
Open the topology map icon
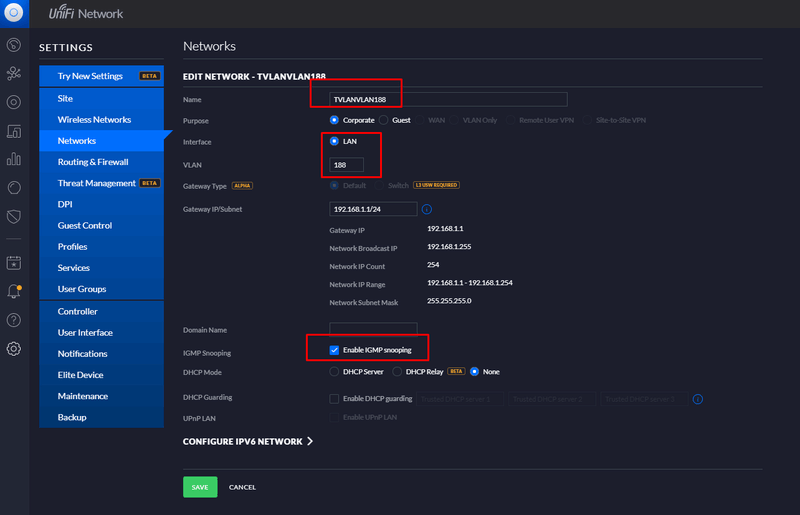(x=14, y=73)
